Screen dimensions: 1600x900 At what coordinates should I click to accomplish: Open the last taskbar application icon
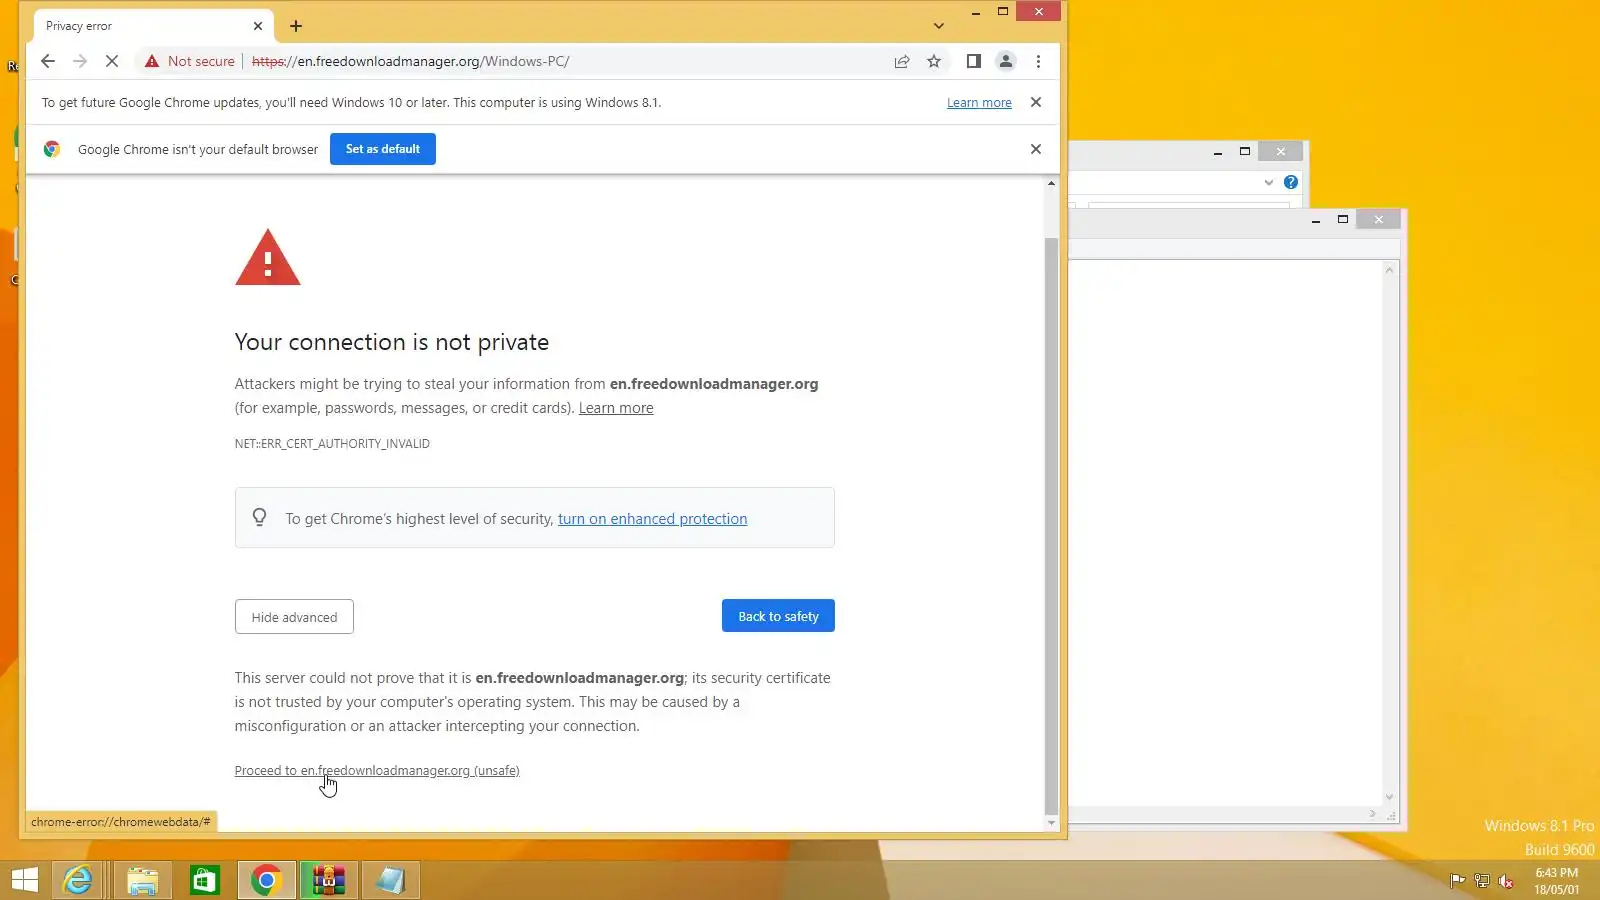pos(390,880)
